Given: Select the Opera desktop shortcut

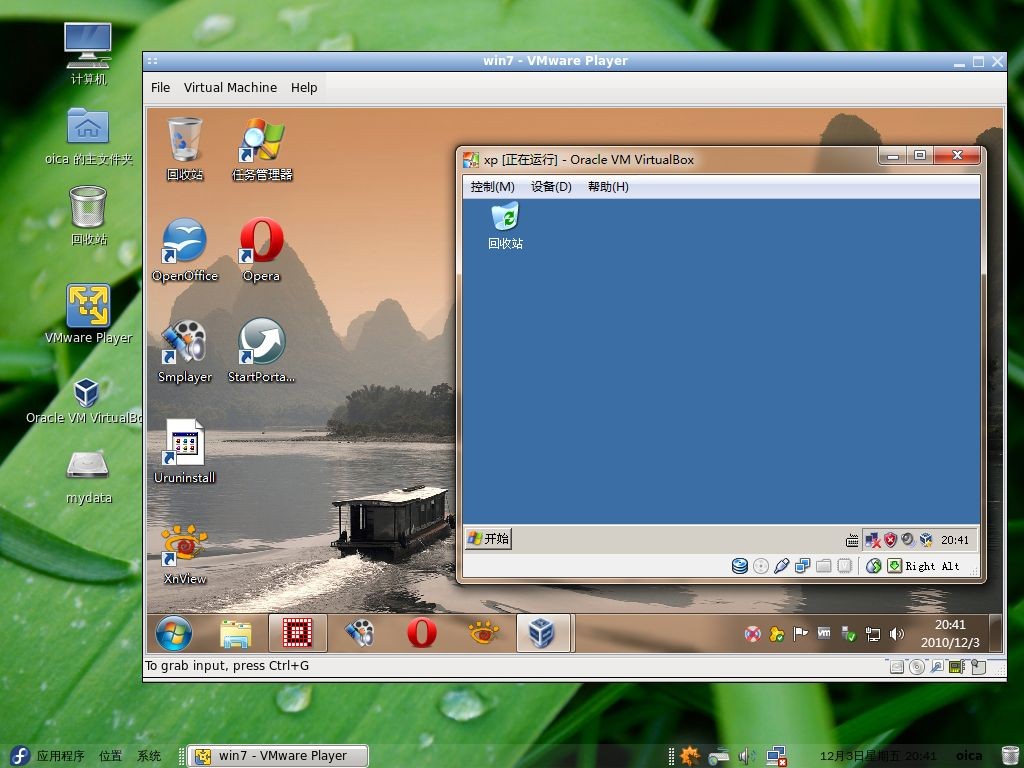Looking at the screenshot, I should coord(262,250).
